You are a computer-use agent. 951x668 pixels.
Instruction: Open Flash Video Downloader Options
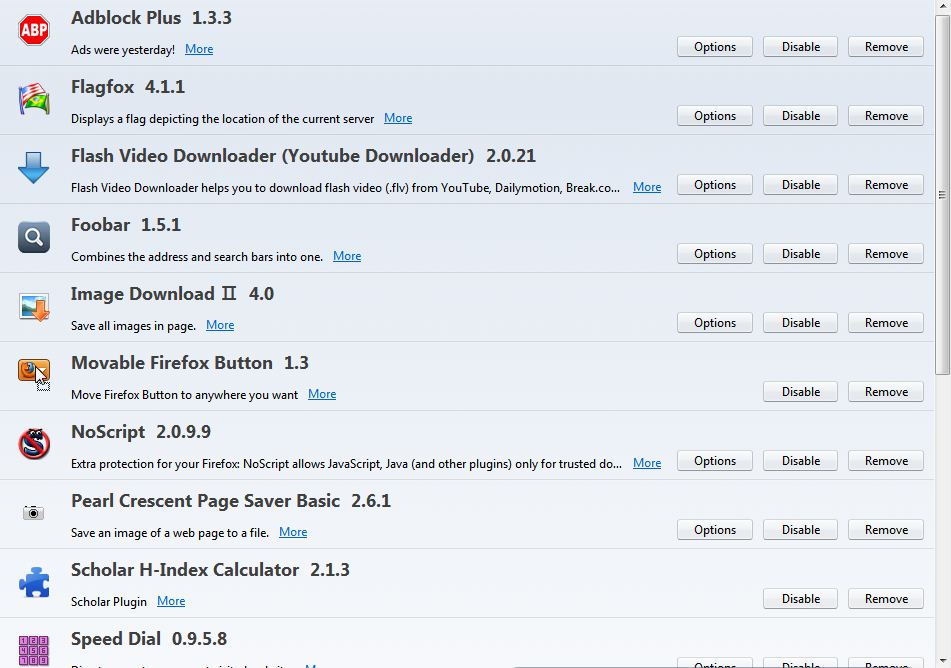pos(714,185)
